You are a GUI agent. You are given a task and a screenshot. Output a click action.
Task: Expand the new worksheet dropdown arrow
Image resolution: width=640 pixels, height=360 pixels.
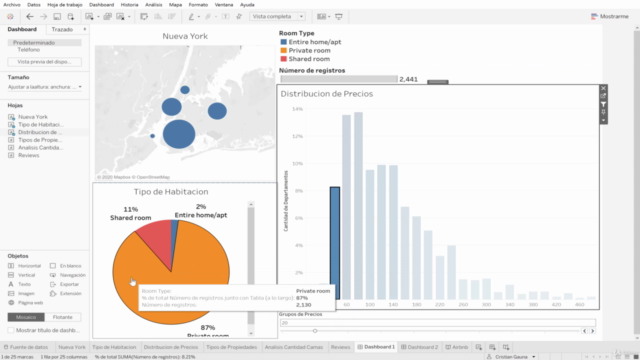coord(98,17)
